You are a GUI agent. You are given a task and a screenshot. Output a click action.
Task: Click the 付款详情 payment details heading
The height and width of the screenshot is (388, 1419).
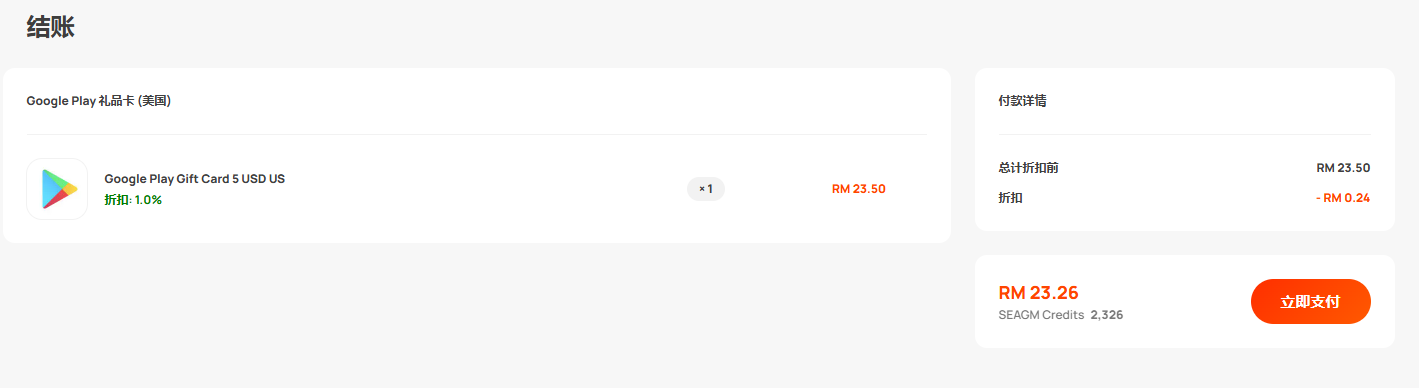(1023, 101)
